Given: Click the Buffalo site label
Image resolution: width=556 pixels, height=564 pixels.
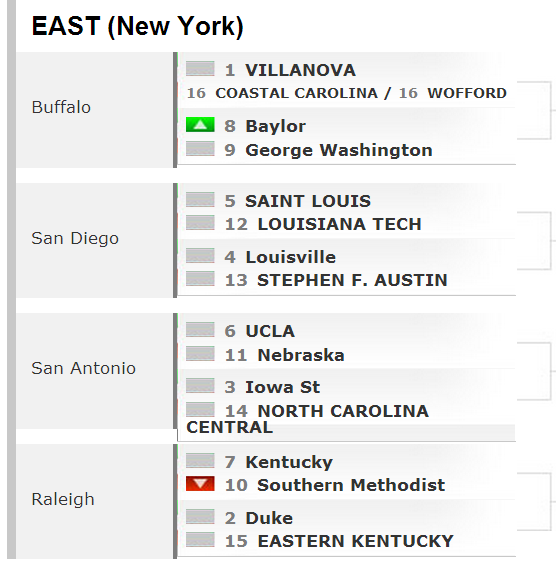Looking at the screenshot, I should [x=61, y=107].
